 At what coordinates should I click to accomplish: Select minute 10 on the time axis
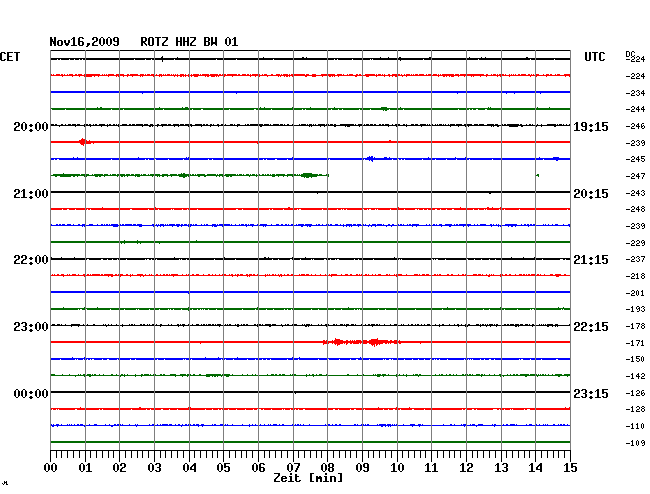click(397, 468)
